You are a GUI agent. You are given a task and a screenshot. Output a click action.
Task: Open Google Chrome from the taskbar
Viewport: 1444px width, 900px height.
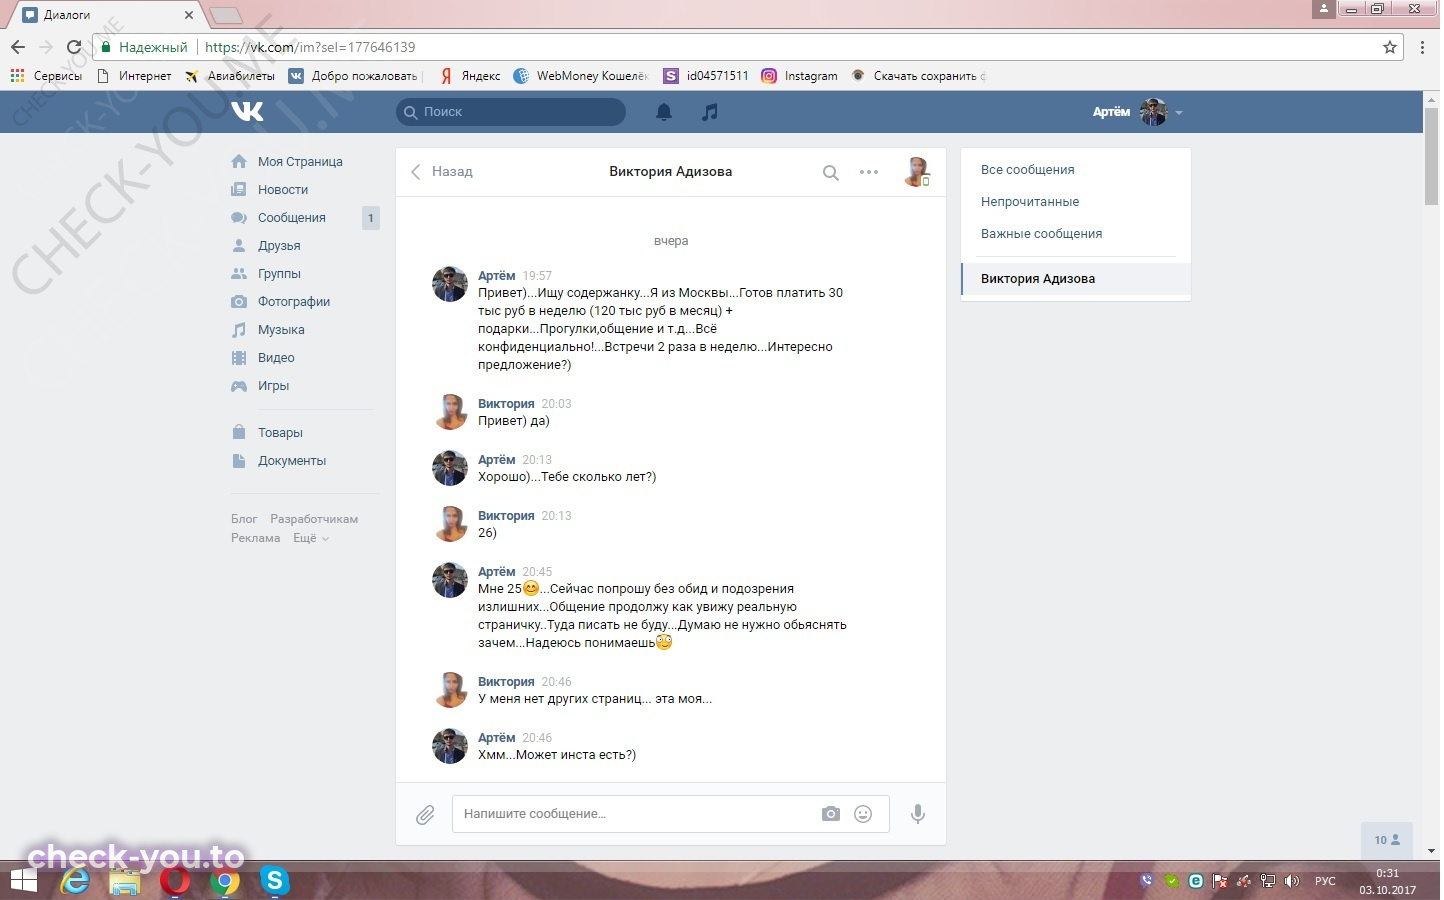point(226,881)
